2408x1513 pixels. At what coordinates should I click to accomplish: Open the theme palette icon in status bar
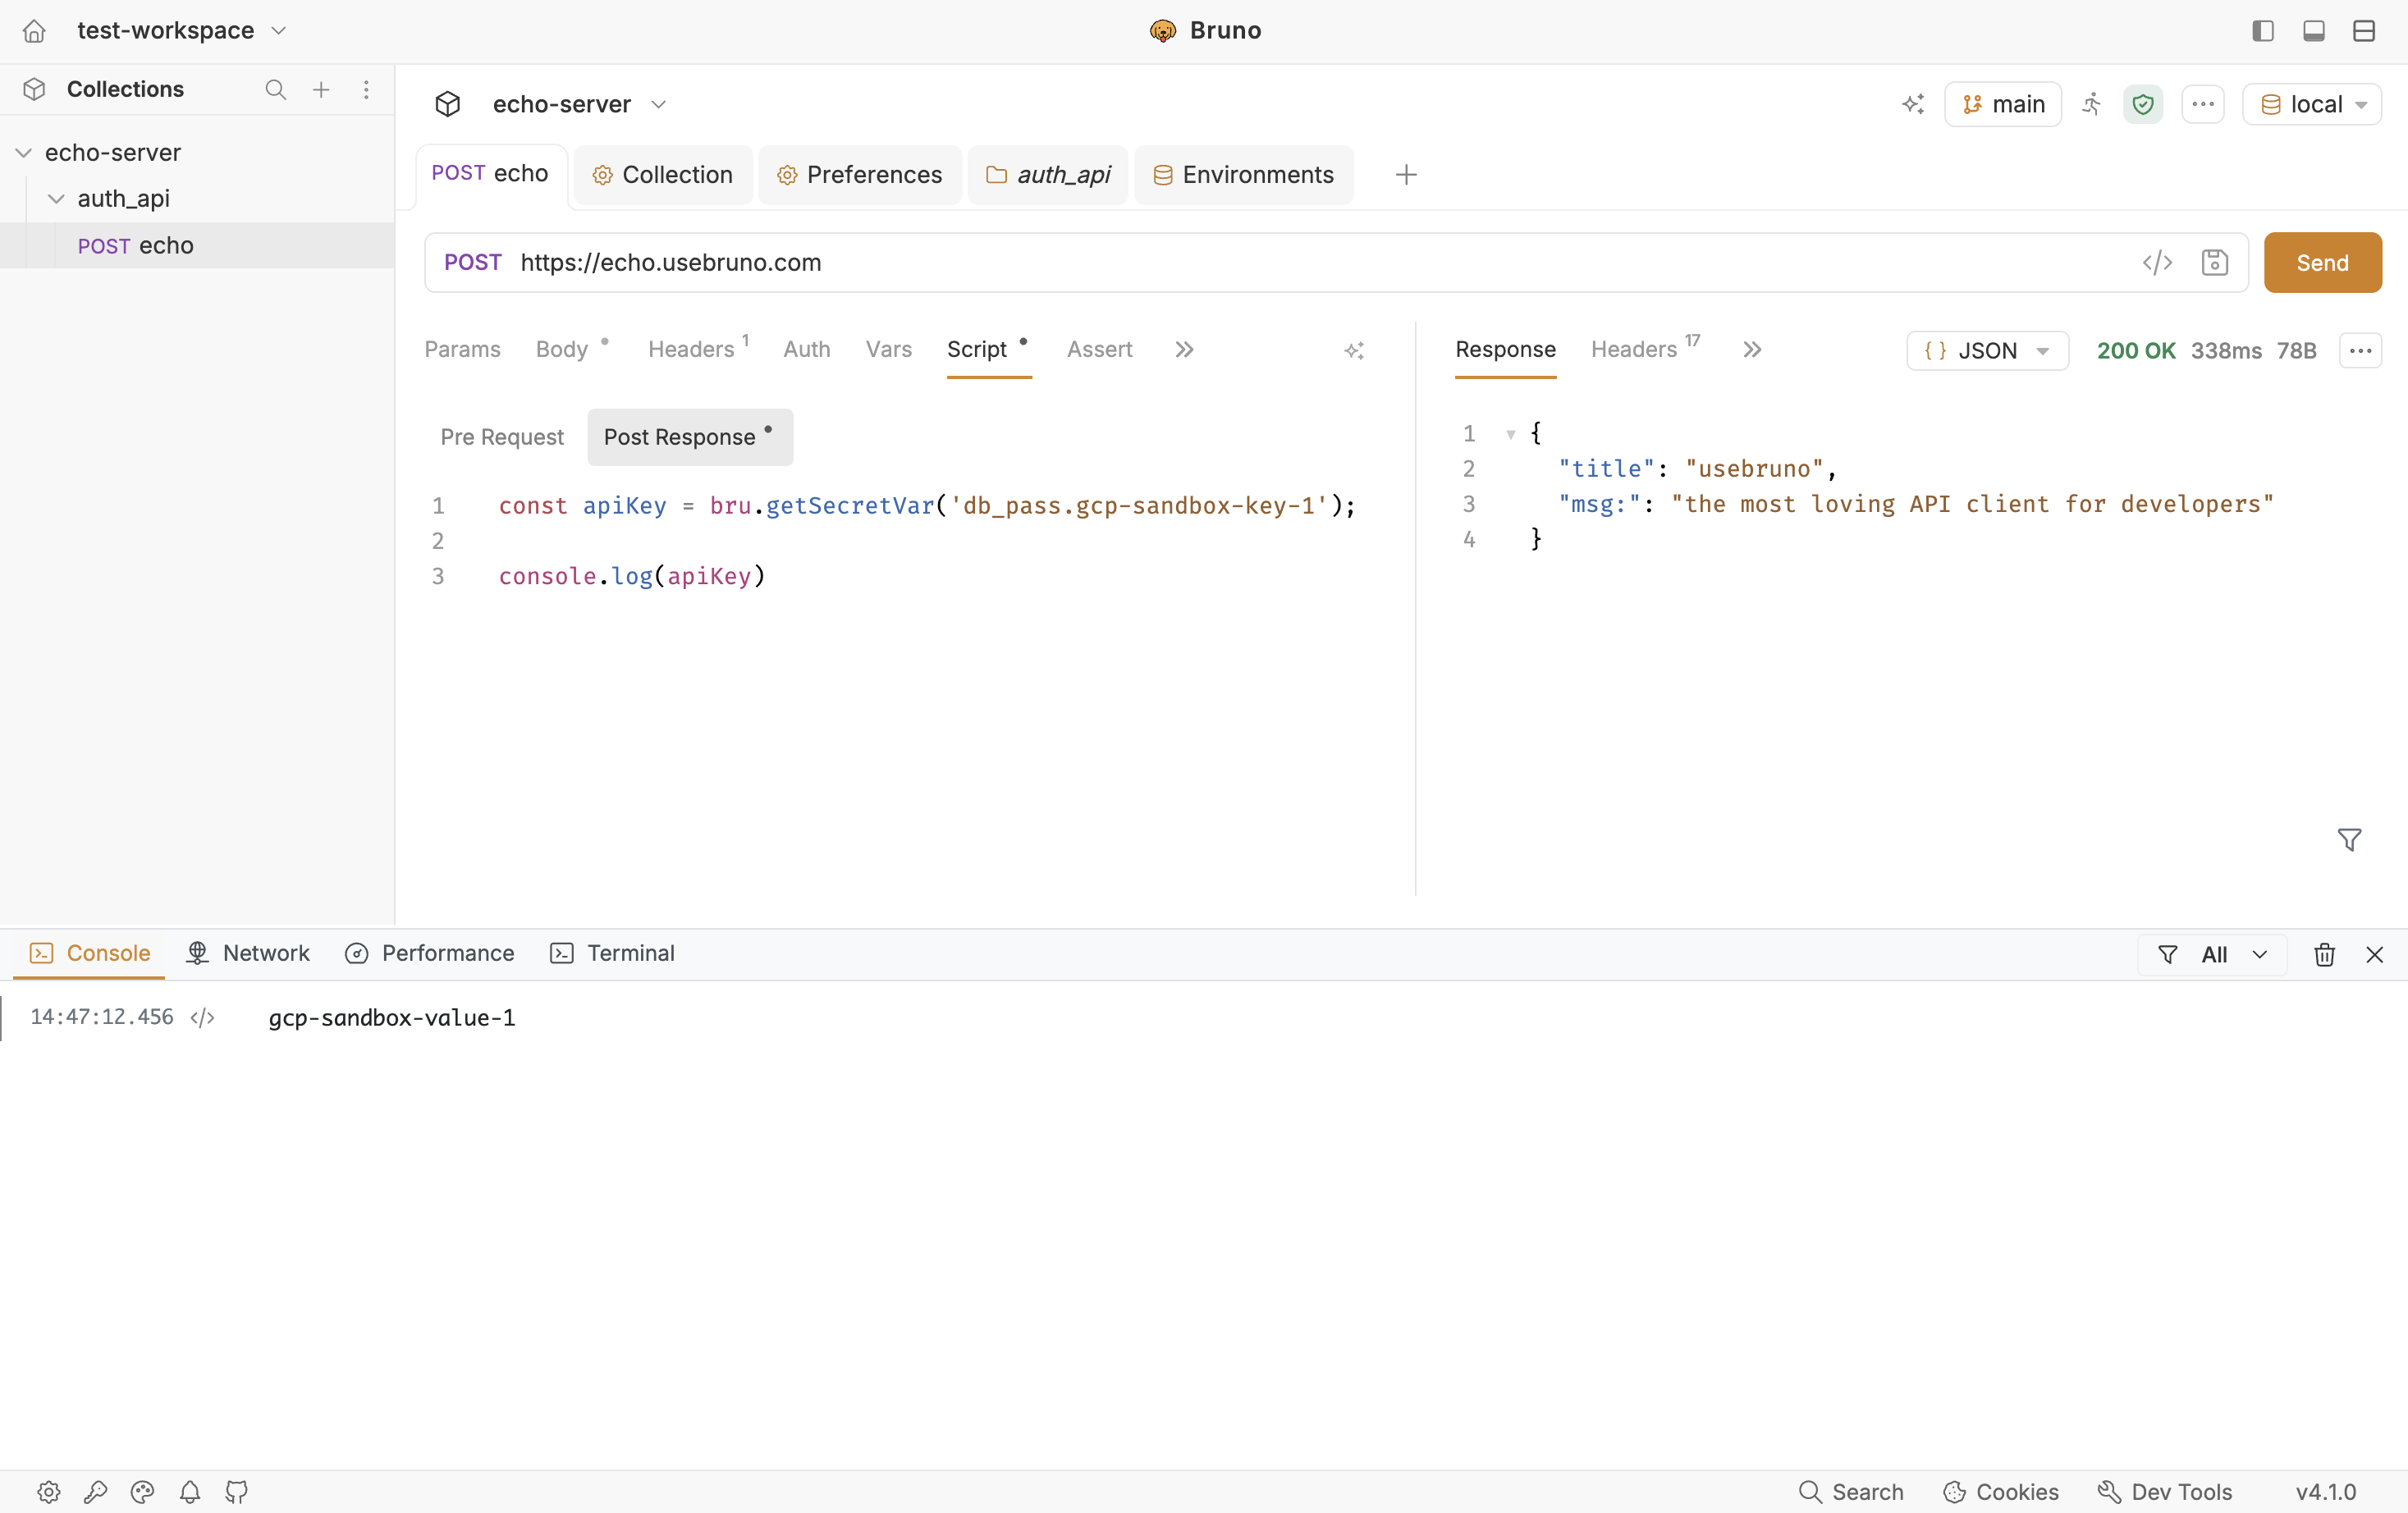pyautogui.click(x=143, y=1492)
